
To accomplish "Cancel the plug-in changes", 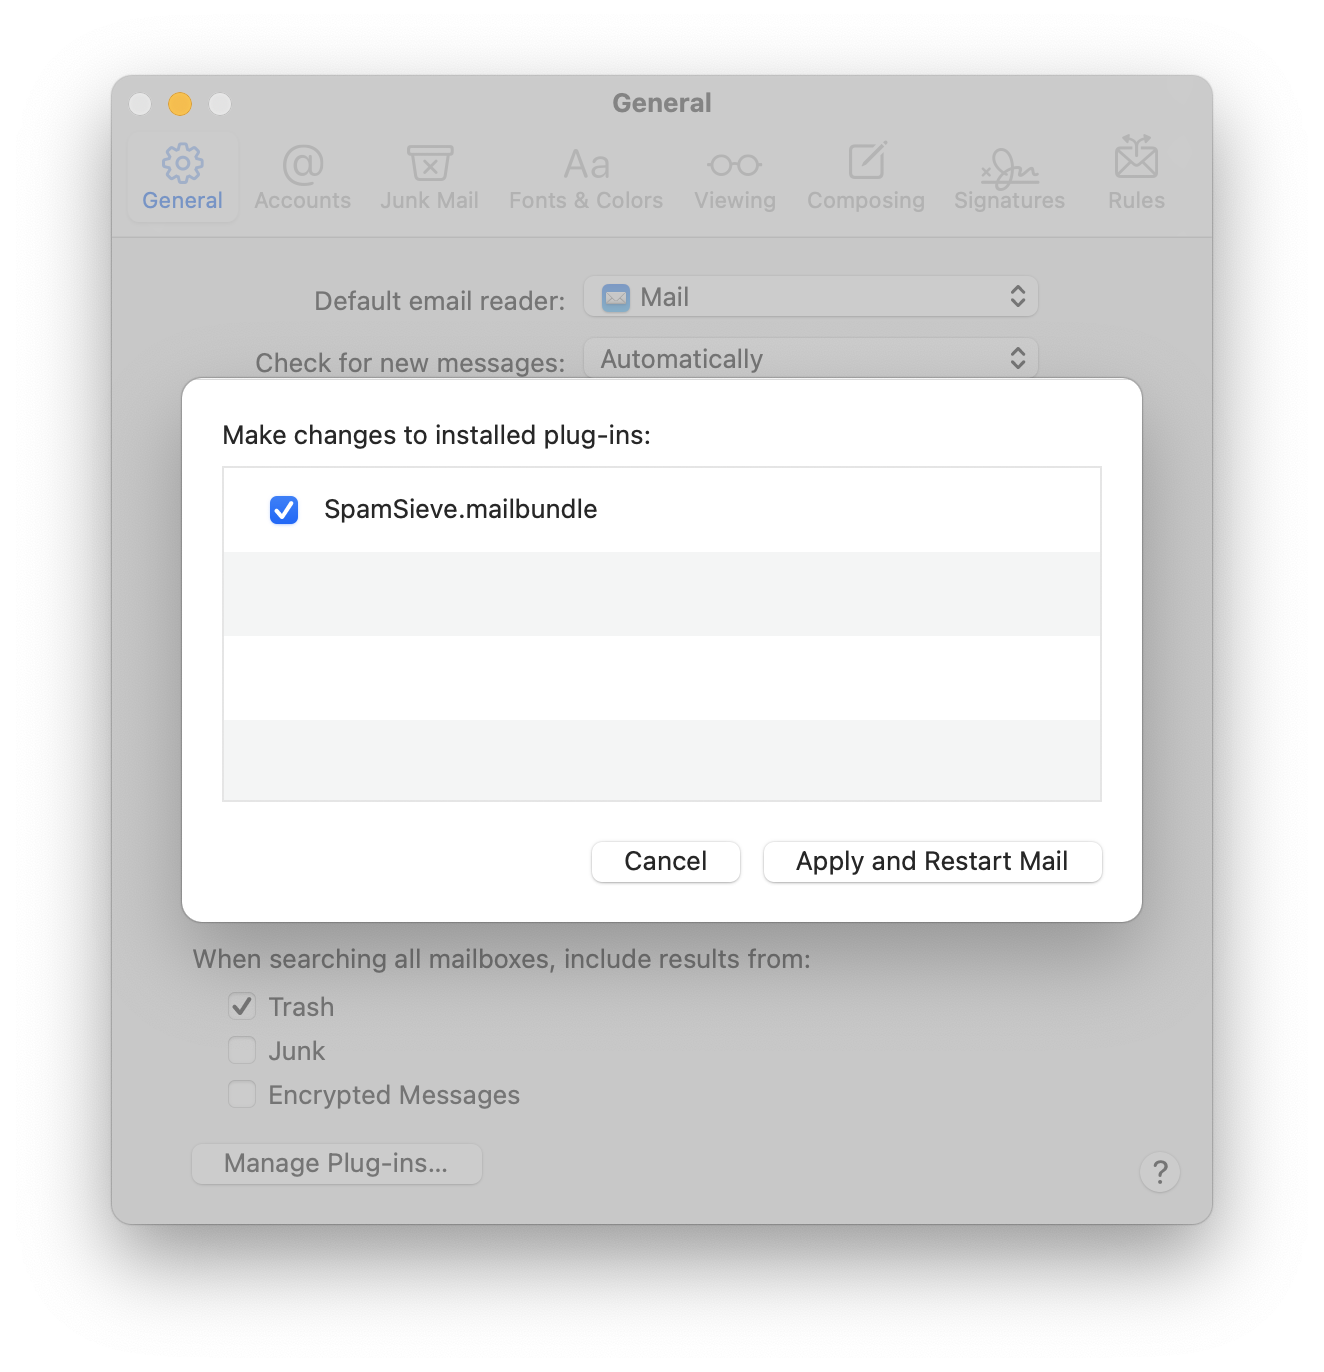I will [665, 861].
